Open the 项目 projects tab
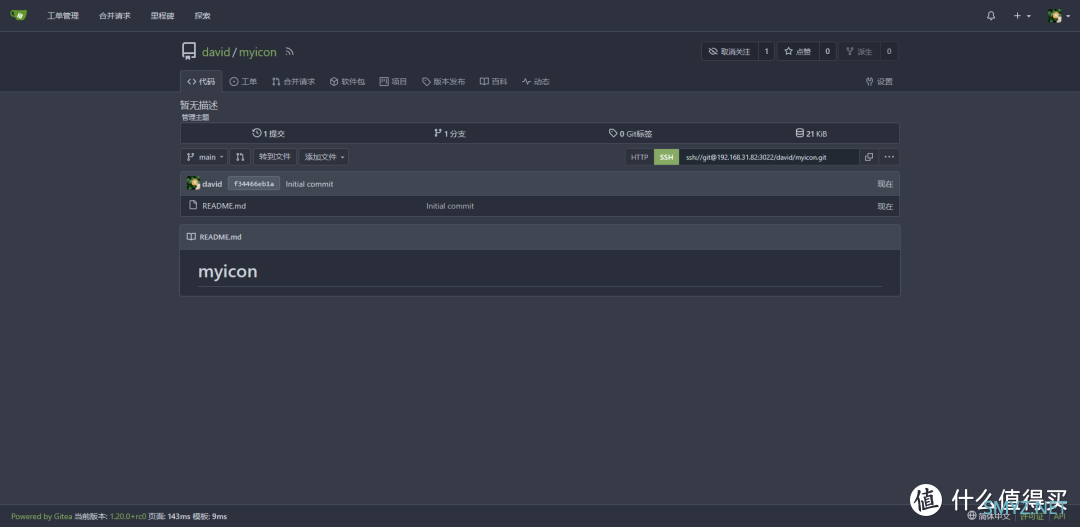1080x527 pixels. pos(393,81)
